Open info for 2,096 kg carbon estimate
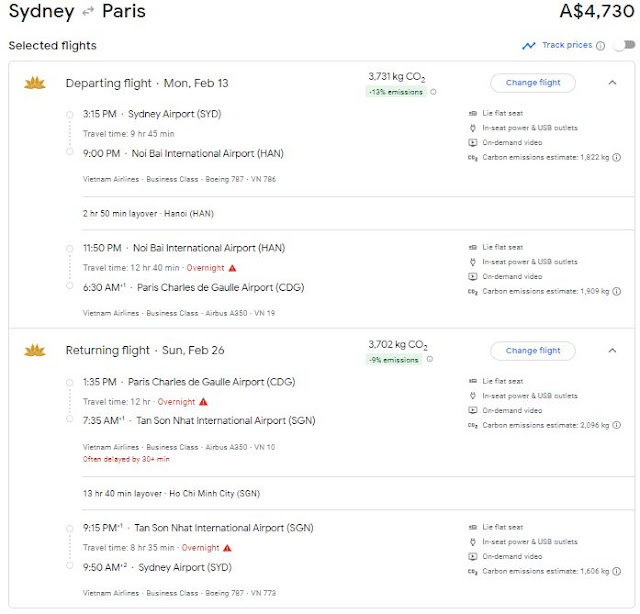Screen dimensions: 640x614 click(x=617, y=425)
